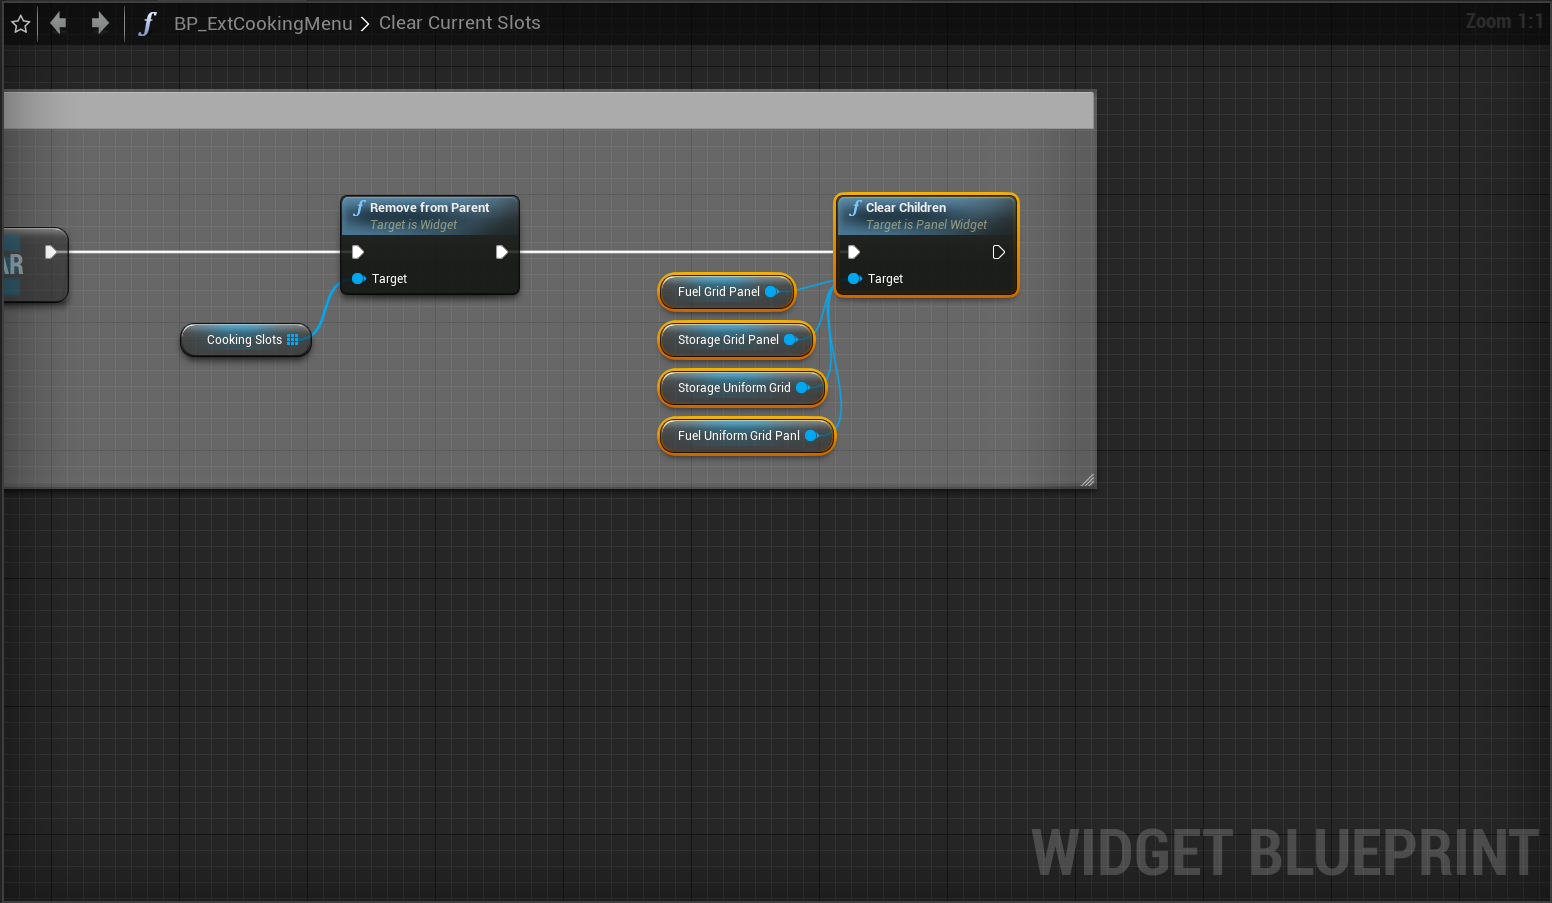Click the comment box resize handle
1552x903 pixels.
tap(1087, 480)
